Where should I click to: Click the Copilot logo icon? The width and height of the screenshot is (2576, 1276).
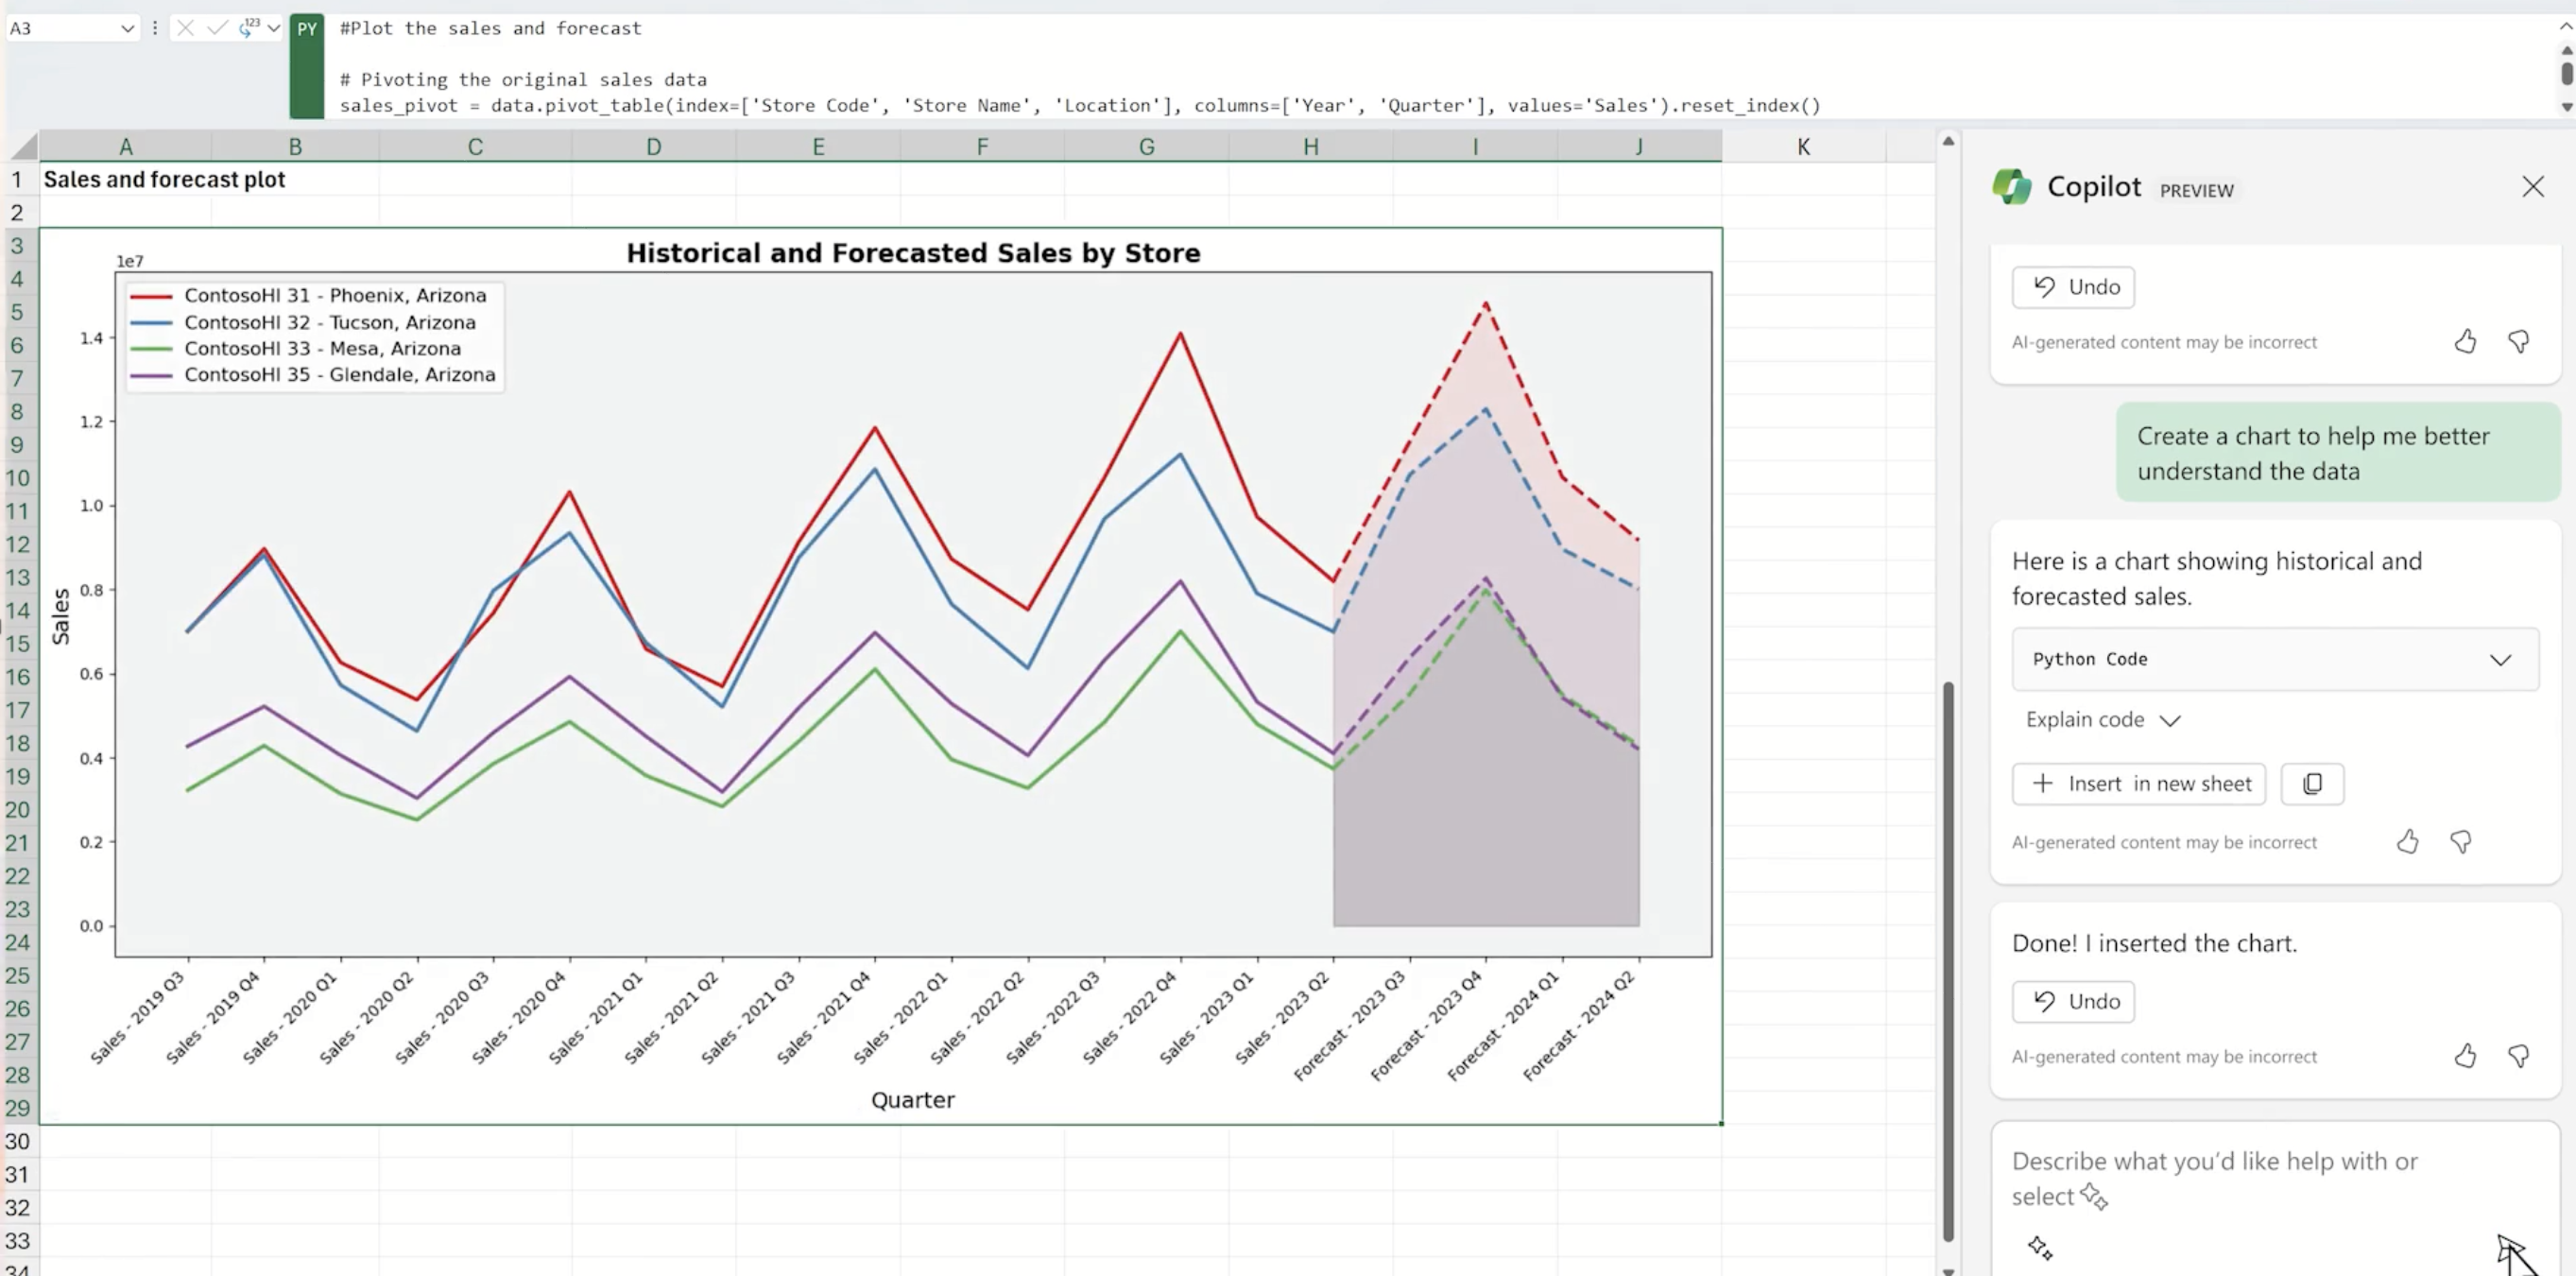coord(2011,187)
